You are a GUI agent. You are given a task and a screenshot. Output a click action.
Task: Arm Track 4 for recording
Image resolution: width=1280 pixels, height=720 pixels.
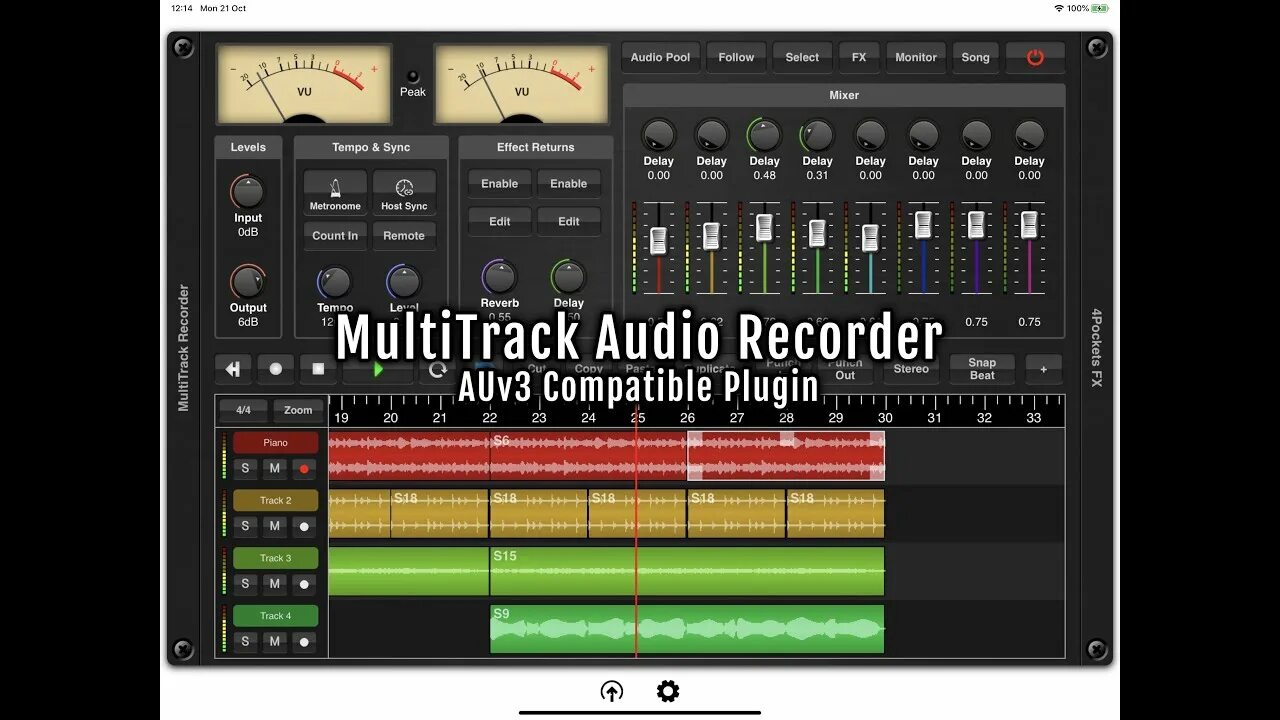pos(305,642)
